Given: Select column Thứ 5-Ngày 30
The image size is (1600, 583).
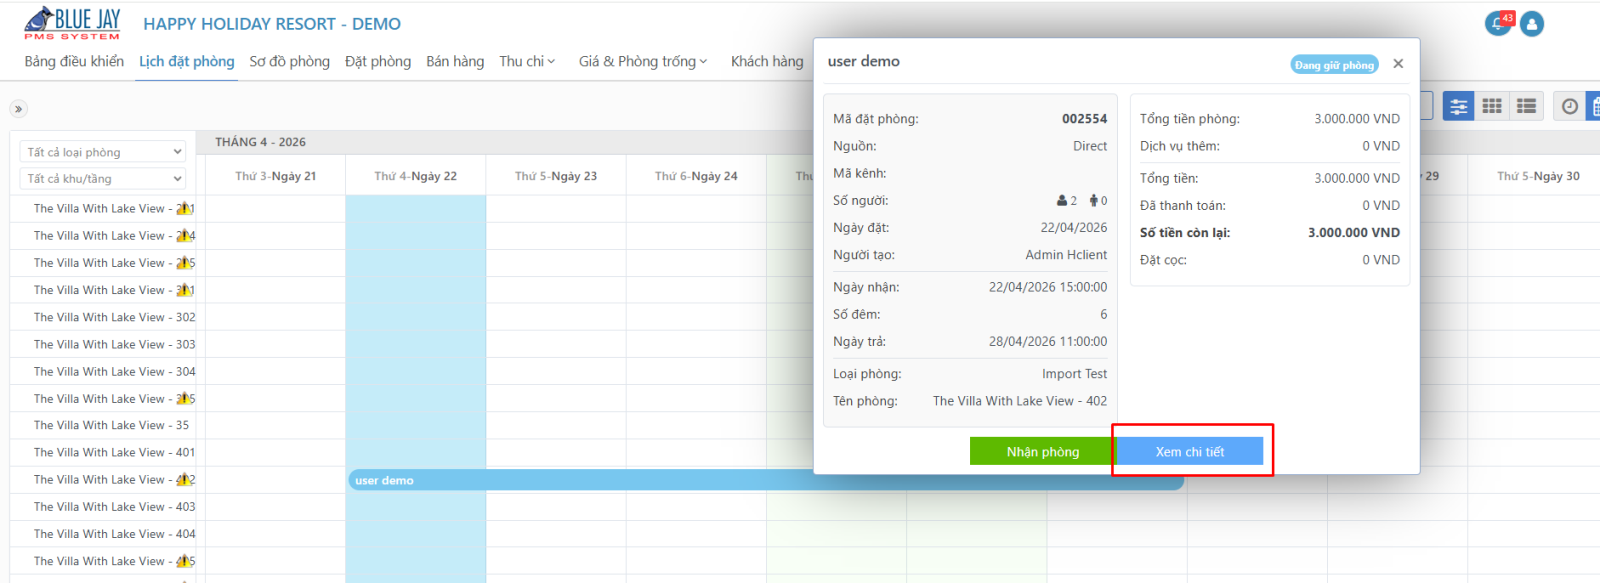Looking at the screenshot, I should tap(1538, 176).
